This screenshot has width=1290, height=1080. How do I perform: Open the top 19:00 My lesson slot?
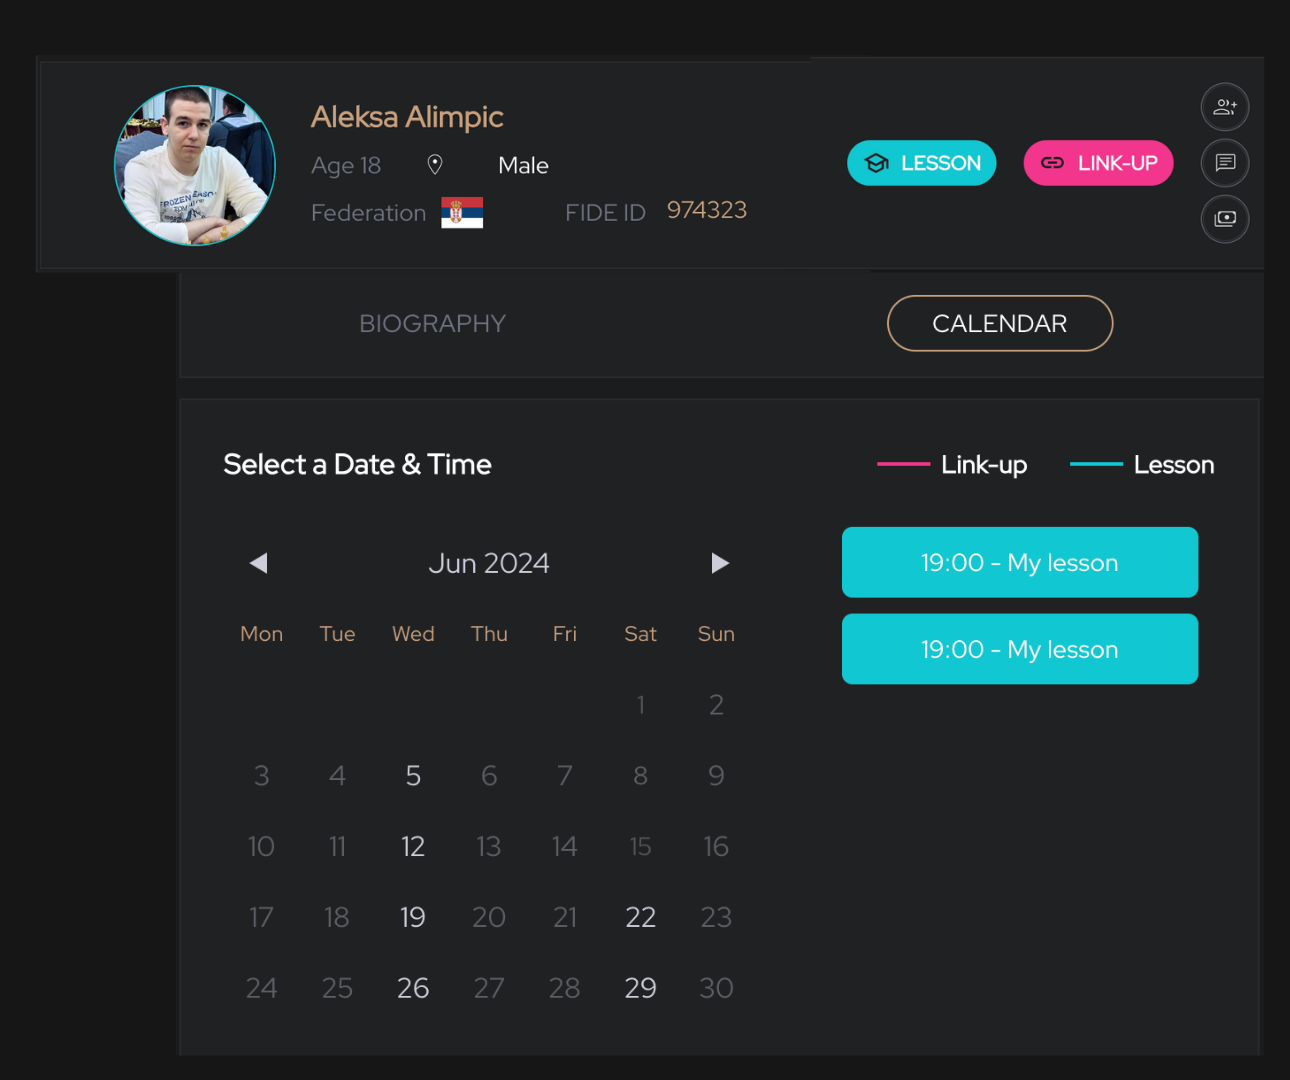tap(1019, 563)
